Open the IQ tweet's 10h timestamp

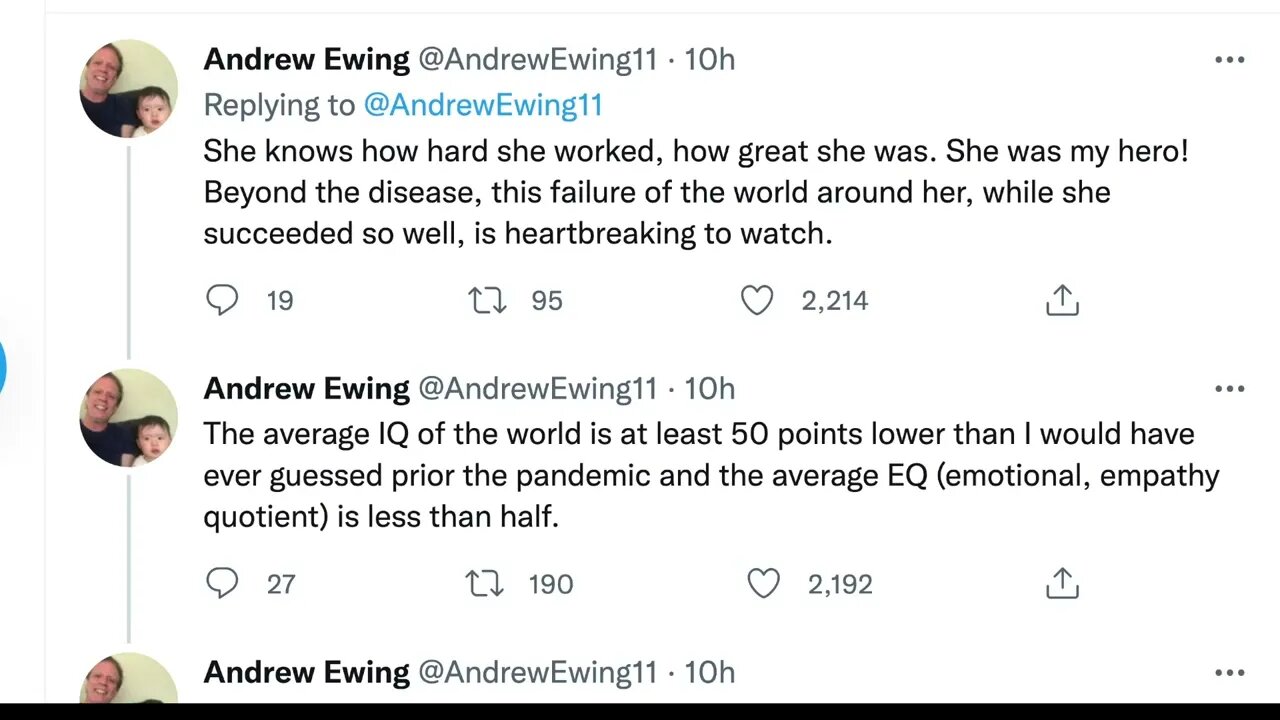click(x=709, y=388)
